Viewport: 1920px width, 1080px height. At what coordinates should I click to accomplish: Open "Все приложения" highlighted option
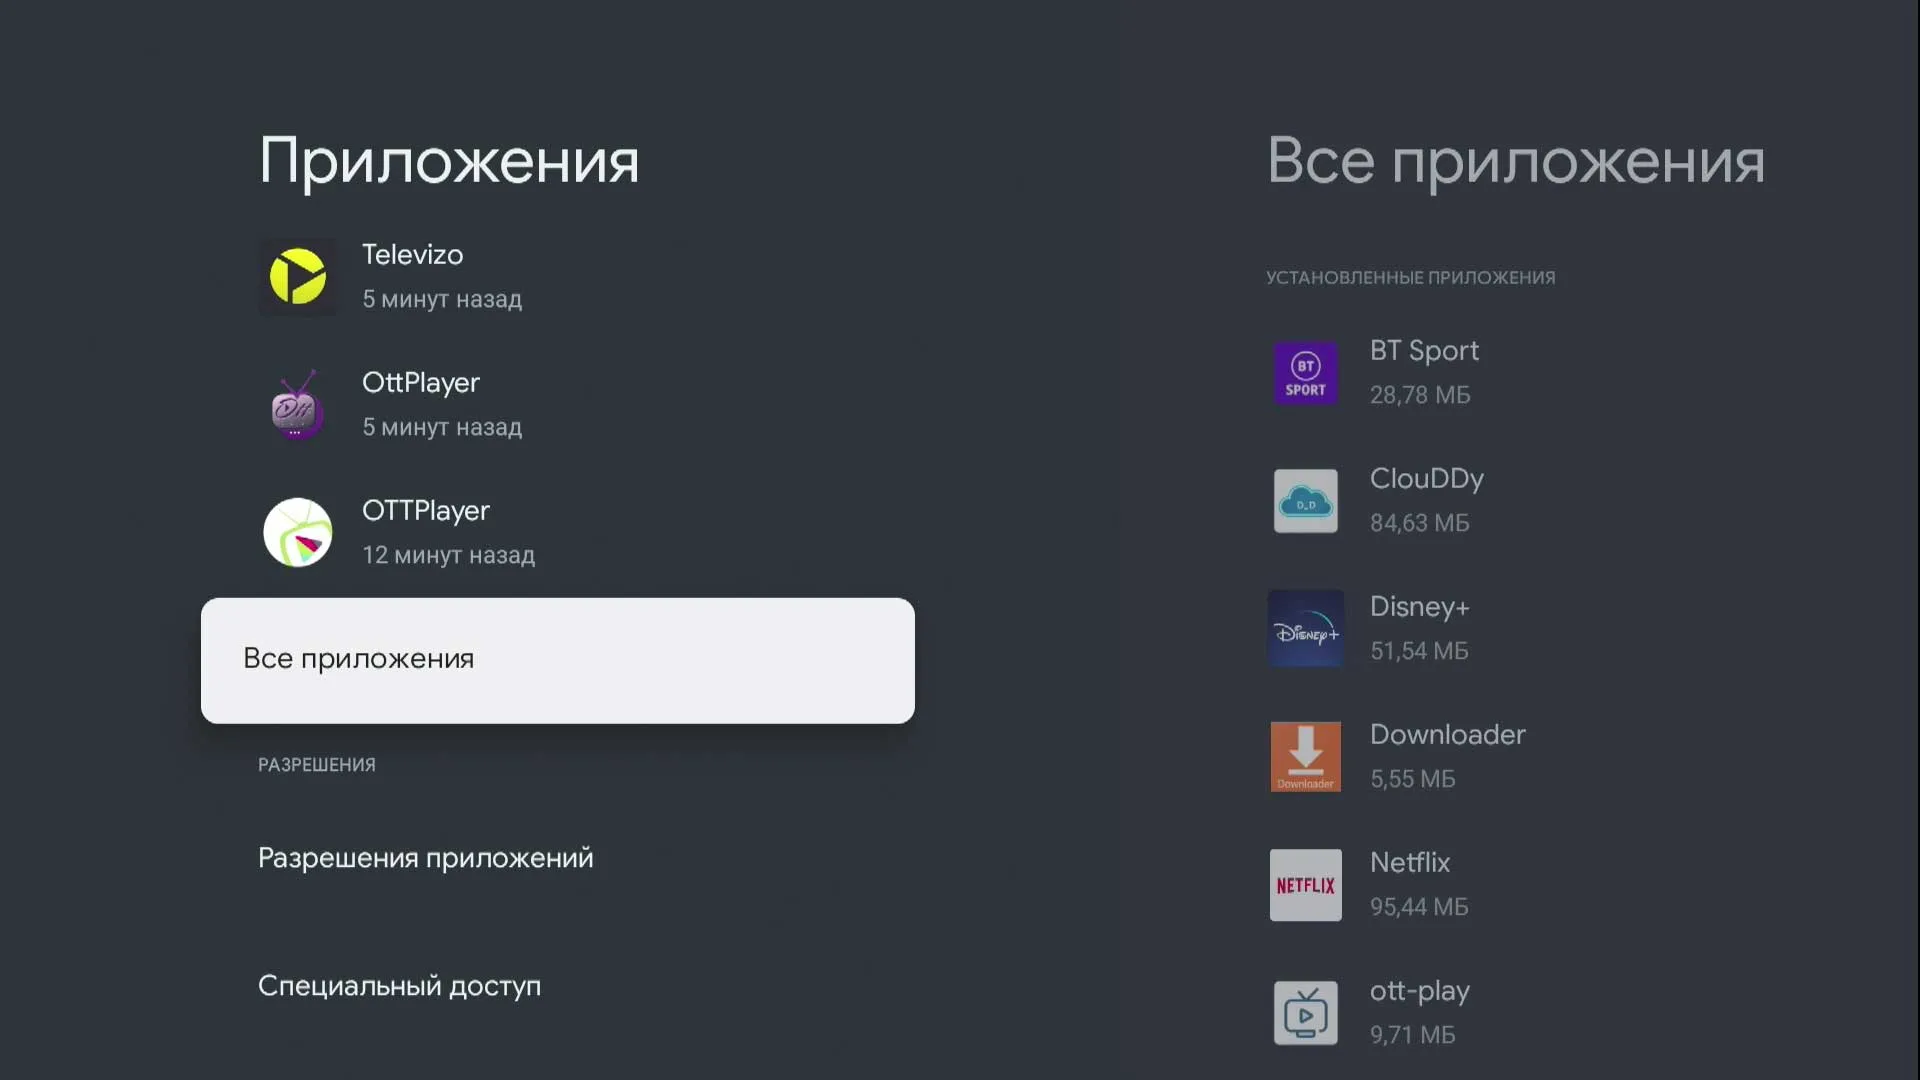pyautogui.click(x=557, y=660)
